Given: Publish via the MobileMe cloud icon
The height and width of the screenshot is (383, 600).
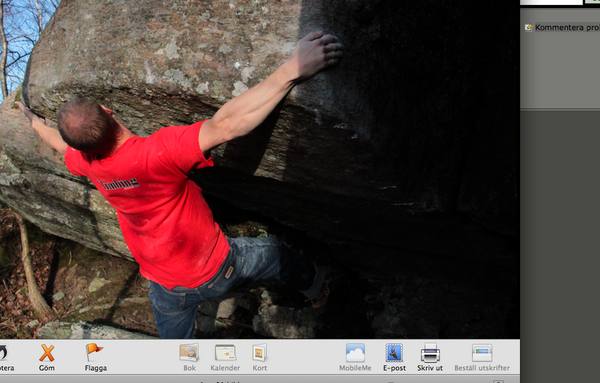Looking at the screenshot, I should click(355, 352).
